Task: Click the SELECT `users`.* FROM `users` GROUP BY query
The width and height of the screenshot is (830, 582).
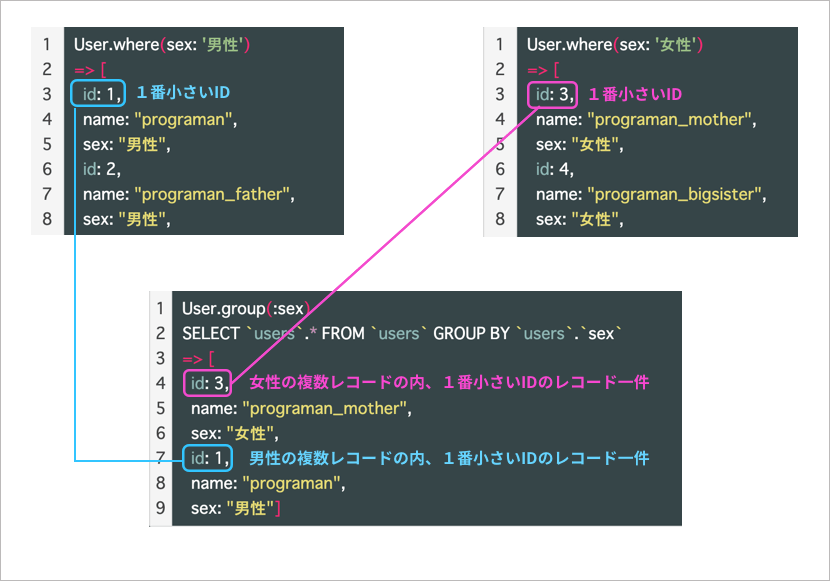Action: coord(402,334)
